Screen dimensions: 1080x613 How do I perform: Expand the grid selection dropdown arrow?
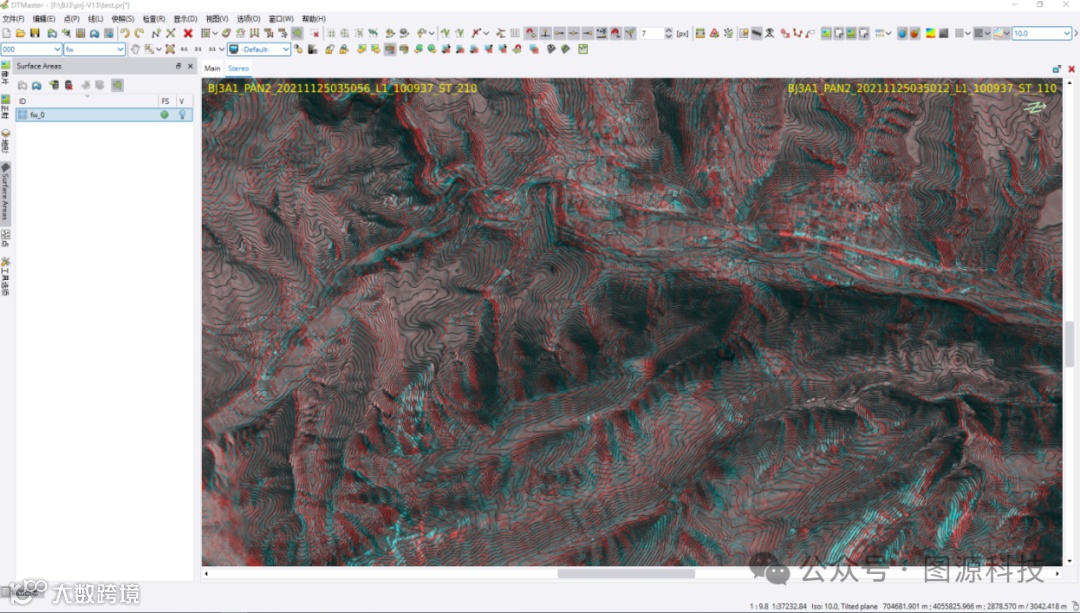[215, 33]
